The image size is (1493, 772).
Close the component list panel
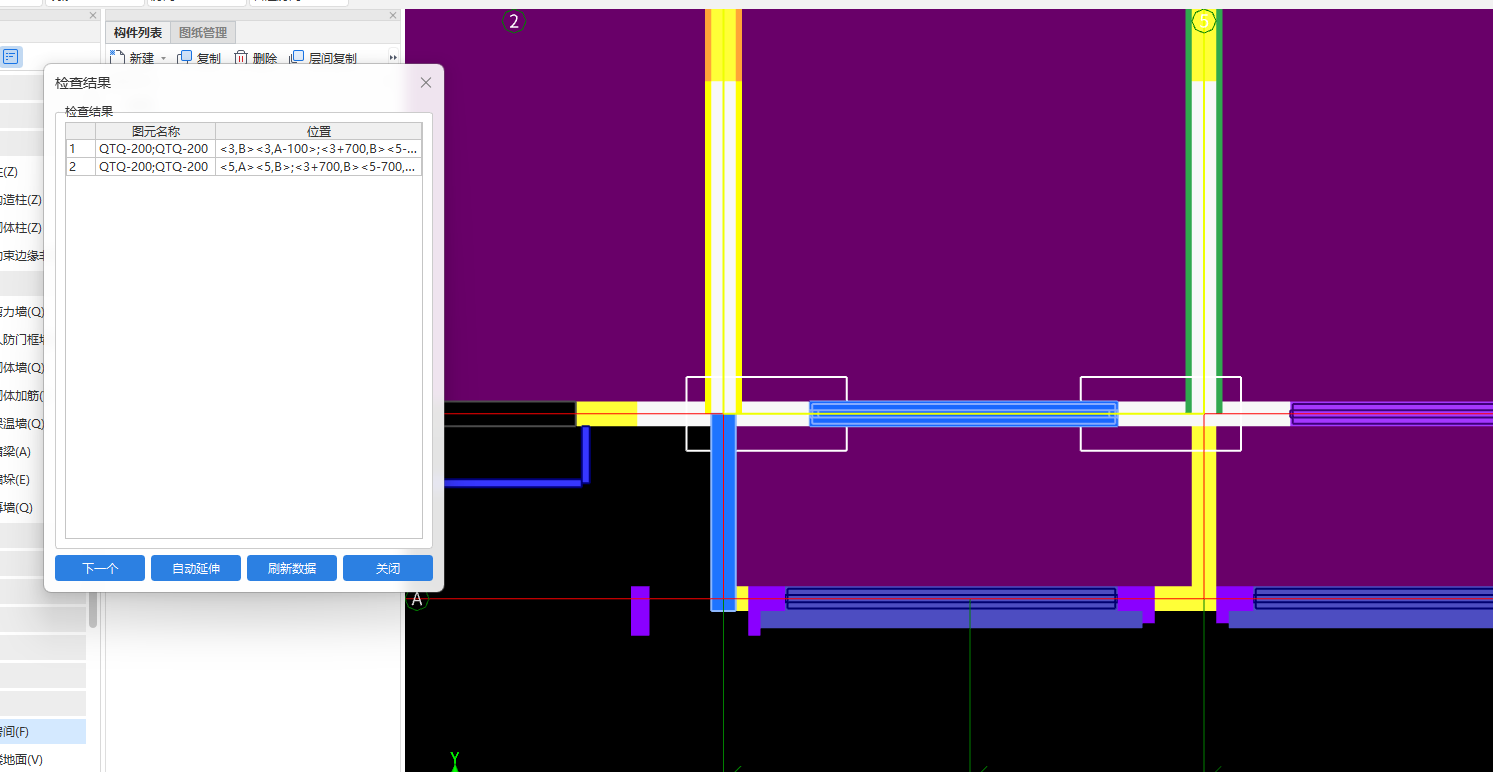(x=392, y=16)
